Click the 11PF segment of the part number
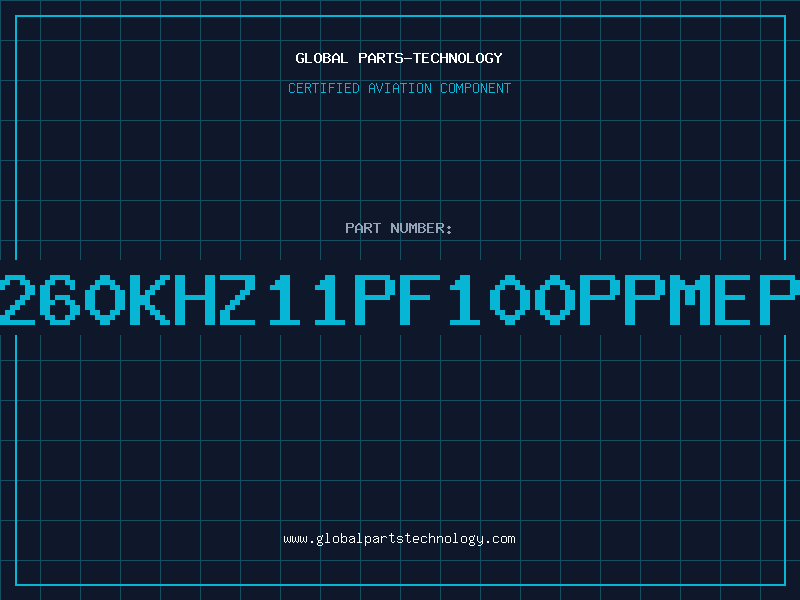Viewport: 800px width, 600px height. 355,300
